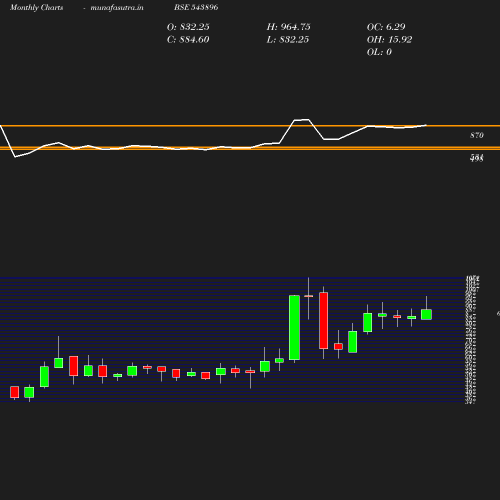Select the close price 'C: 884.60'
Viewport: 500px width, 500px height.
pyautogui.click(x=188, y=40)
